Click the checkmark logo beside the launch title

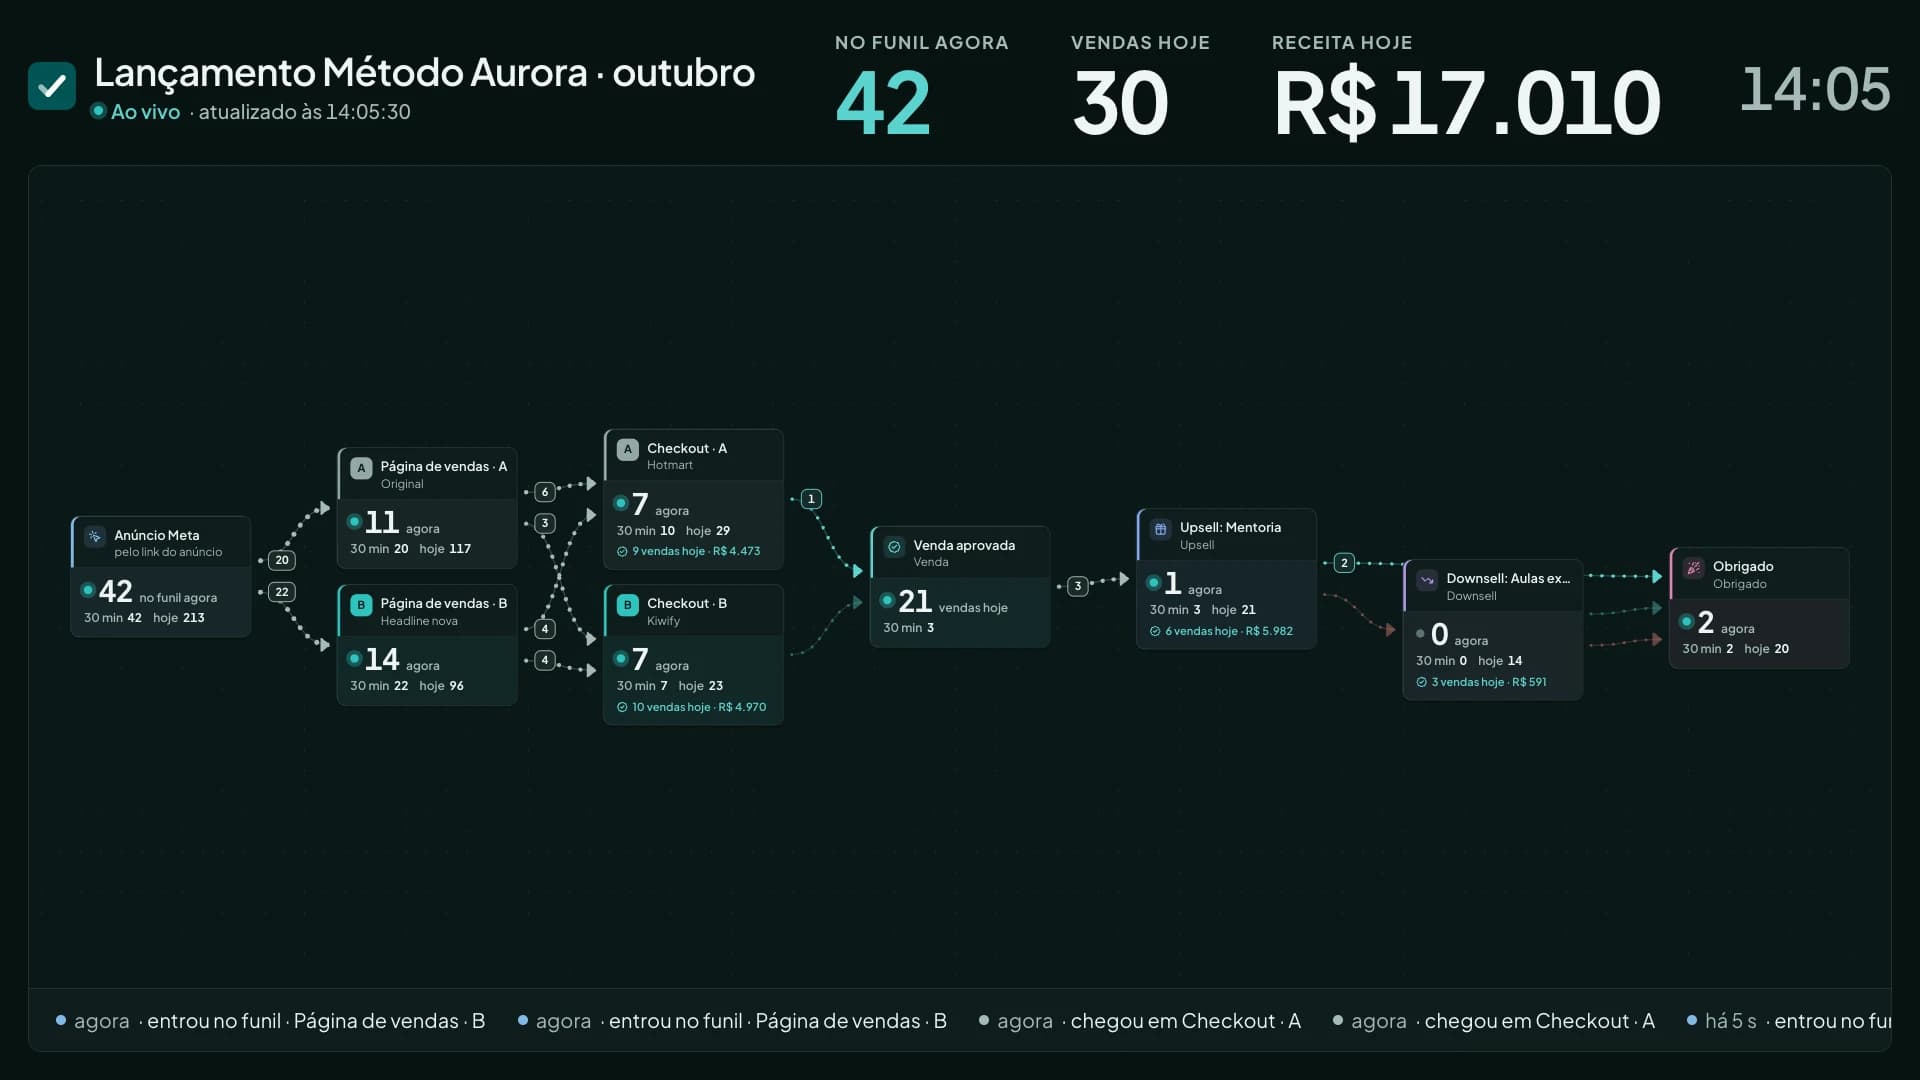[x=52, y=86]
